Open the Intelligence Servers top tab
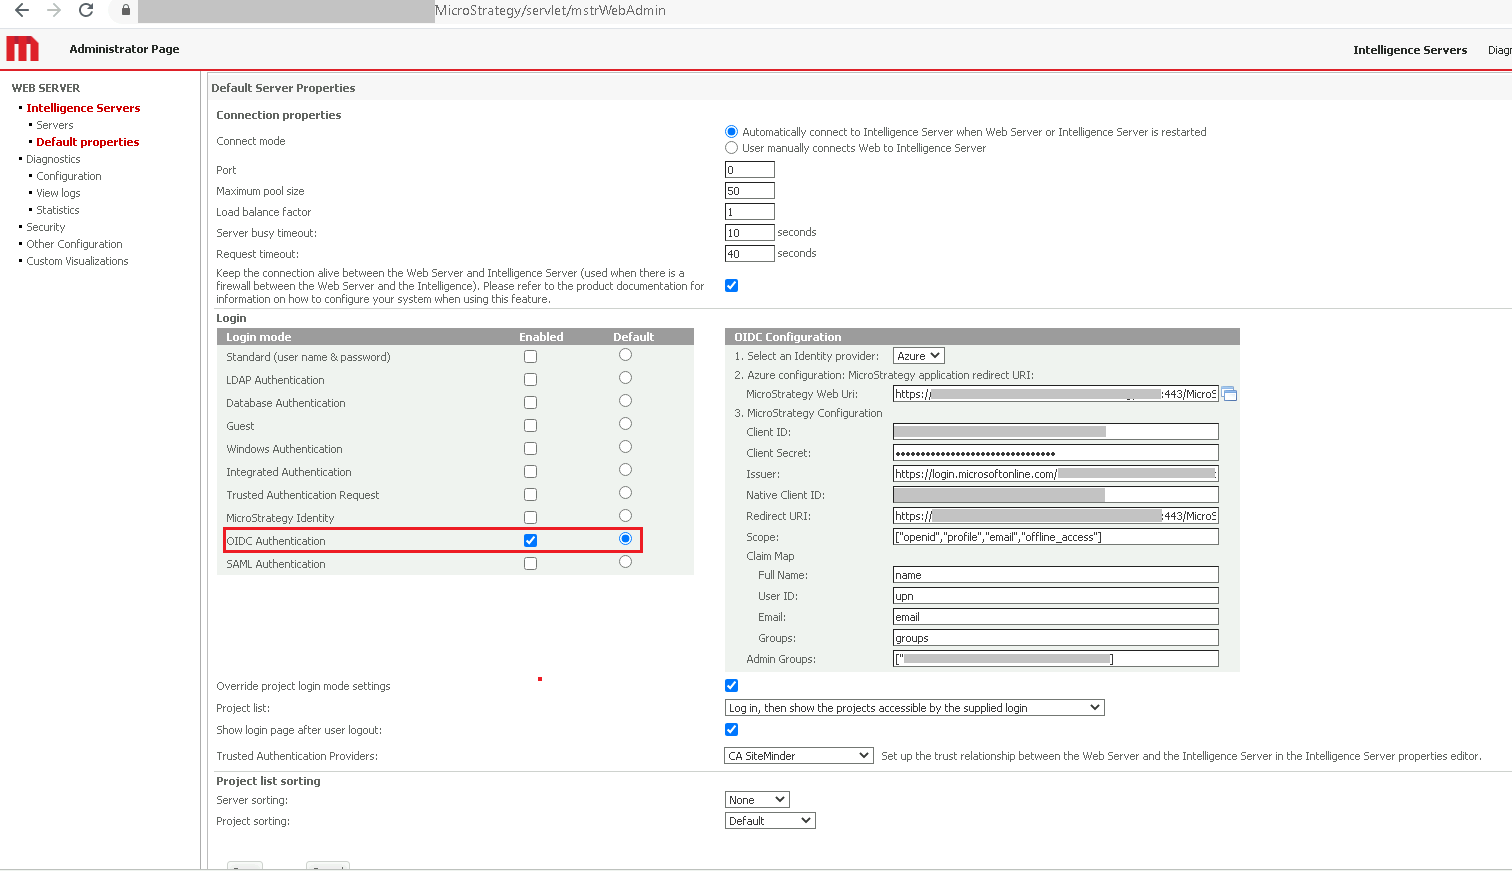 point(1409,50)
